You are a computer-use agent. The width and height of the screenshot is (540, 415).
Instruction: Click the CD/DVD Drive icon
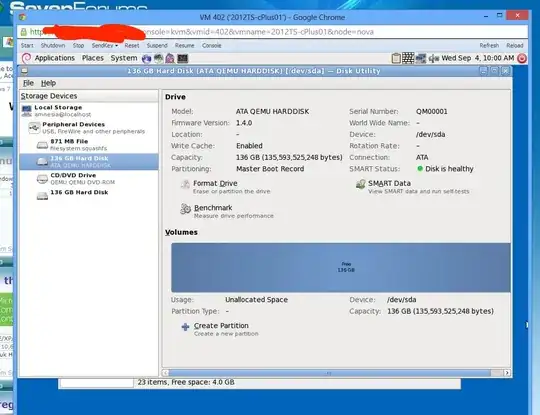tap(42, 179)
